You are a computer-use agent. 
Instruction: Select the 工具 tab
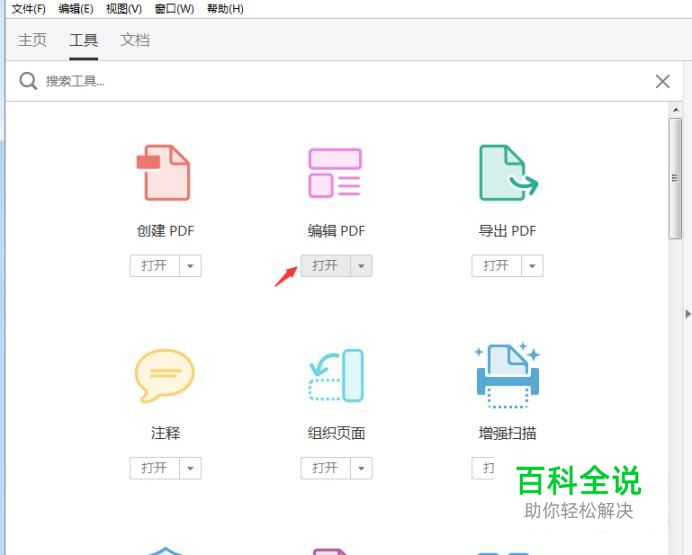pyautogui.click(x=83, y=40)
